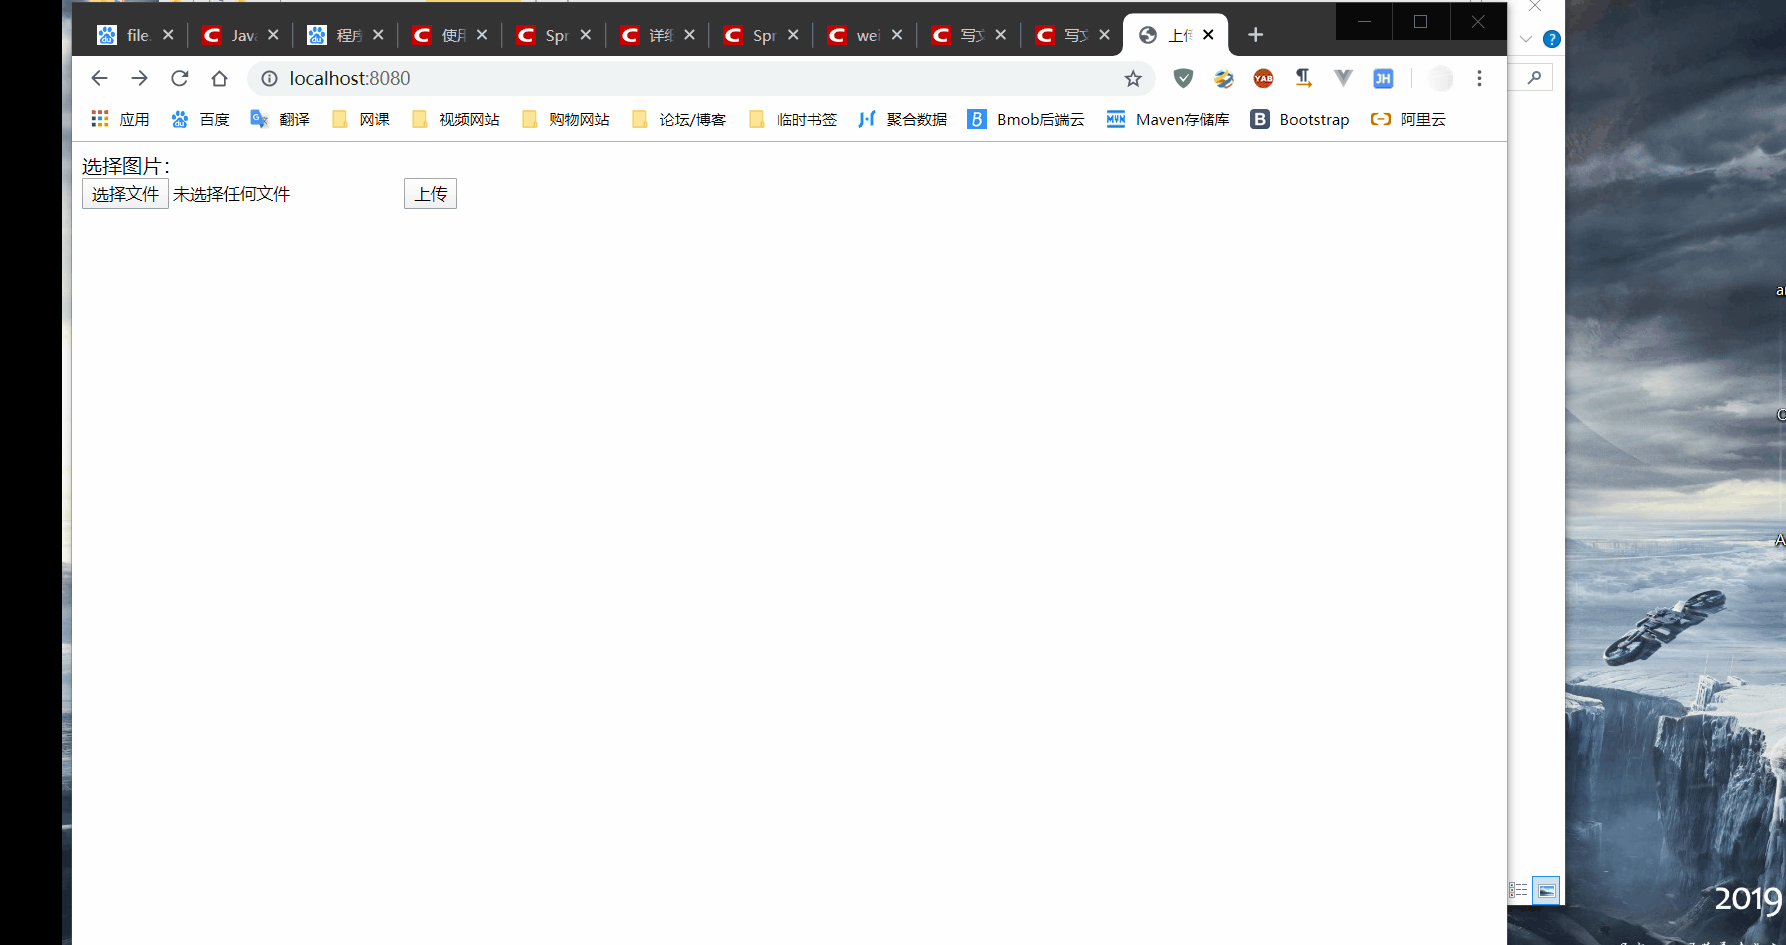
Task: Open the shield adblocker extension
Action: 1183,78
